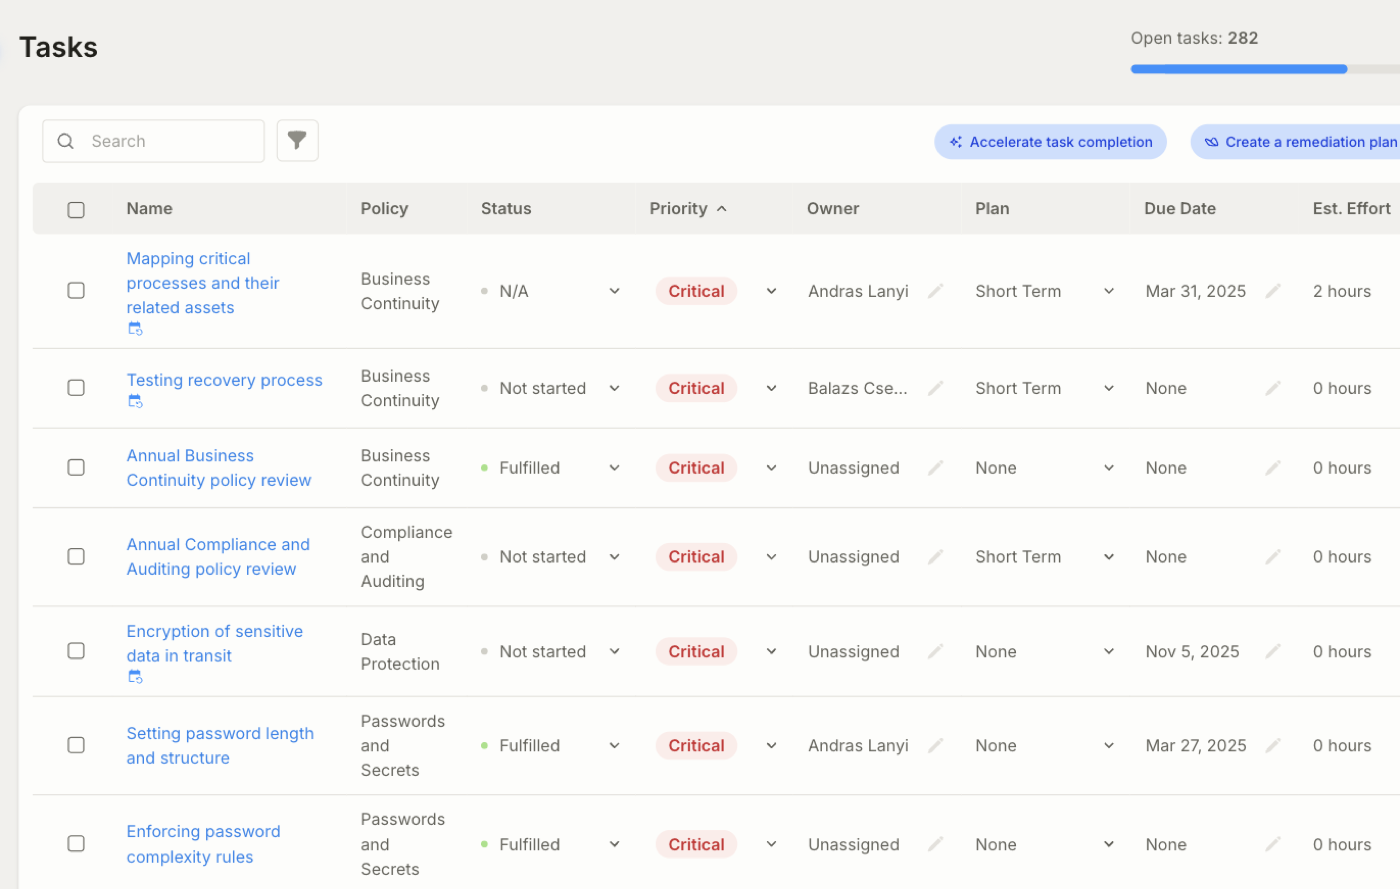1400x889 pixels.
Task: Edit owner for Setting password length row
Action: (935, 745)
